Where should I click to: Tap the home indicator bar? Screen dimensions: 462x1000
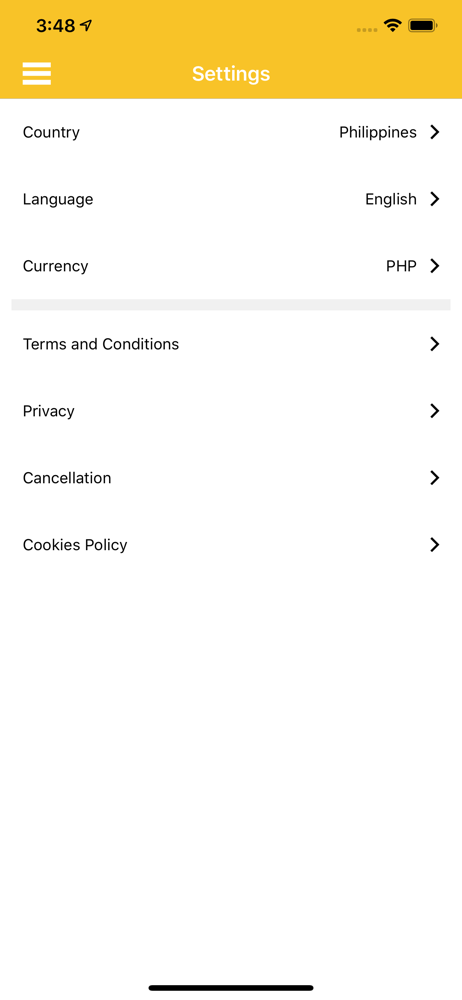pyautogui.click(x=231, y=988)
